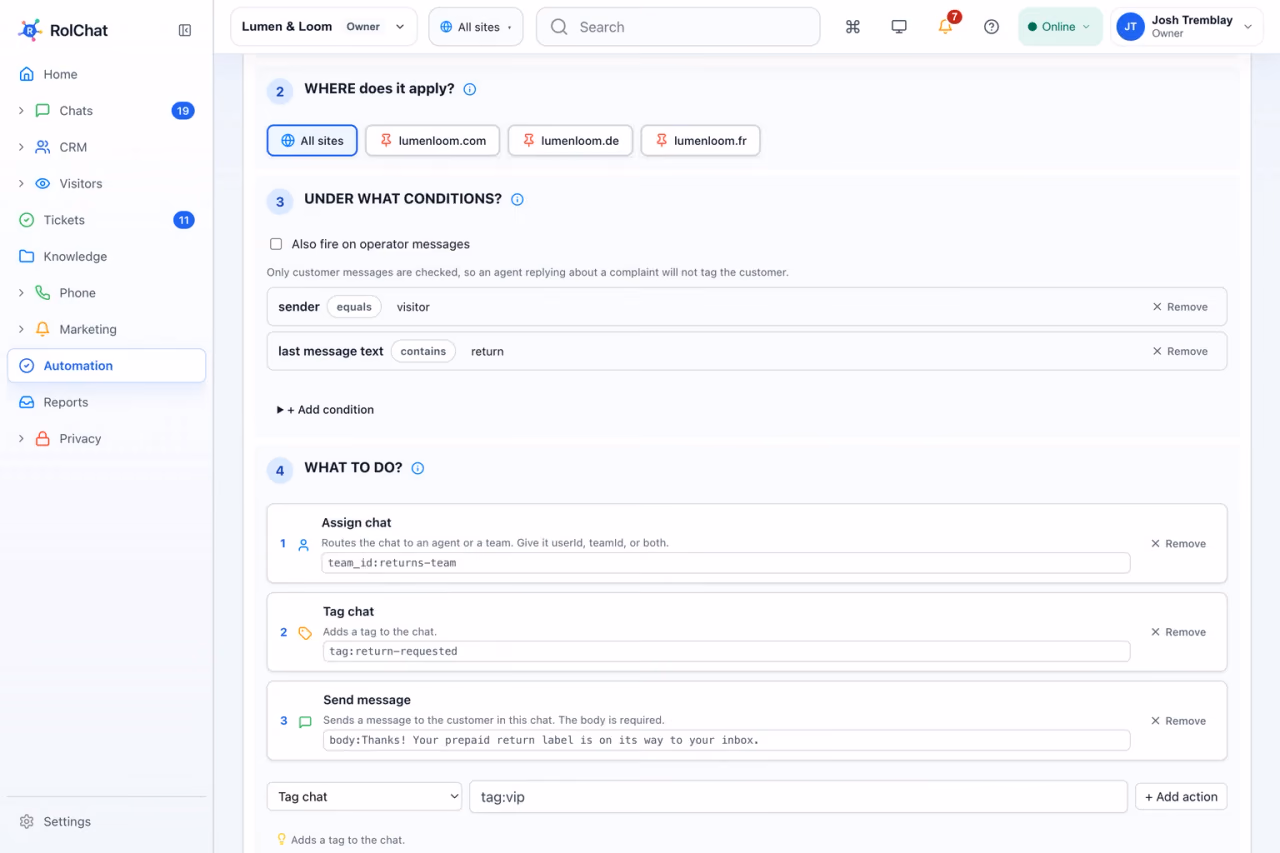Click info icon next to WHERE does it apply
Image resolution: width=1280 pixels, height=853 pixels.
click(470, 89)
